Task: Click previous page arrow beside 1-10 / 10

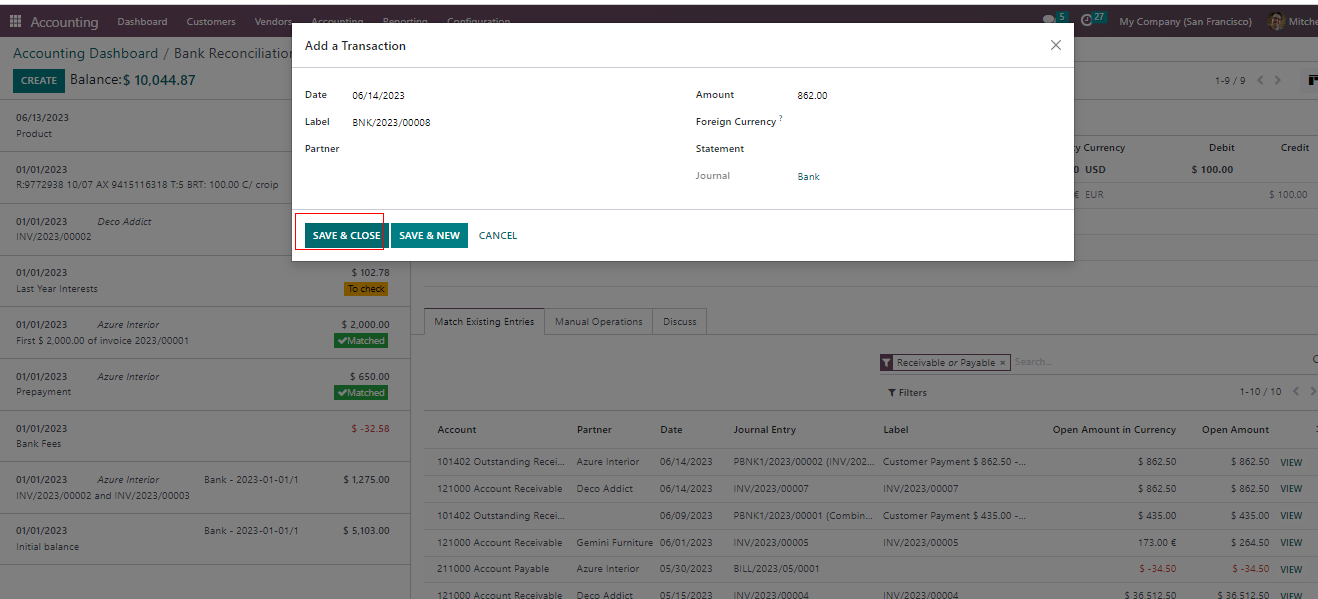Action: tap(1296, 392)
